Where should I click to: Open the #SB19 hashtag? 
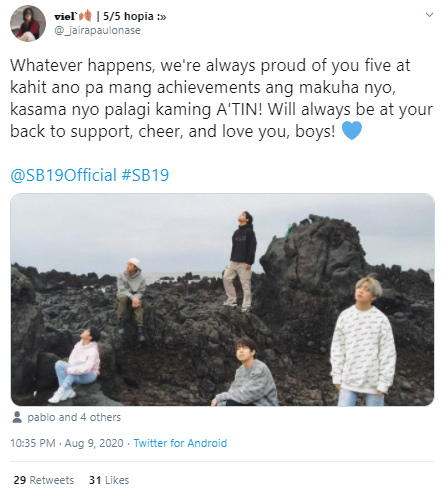[x=145, y=175]
